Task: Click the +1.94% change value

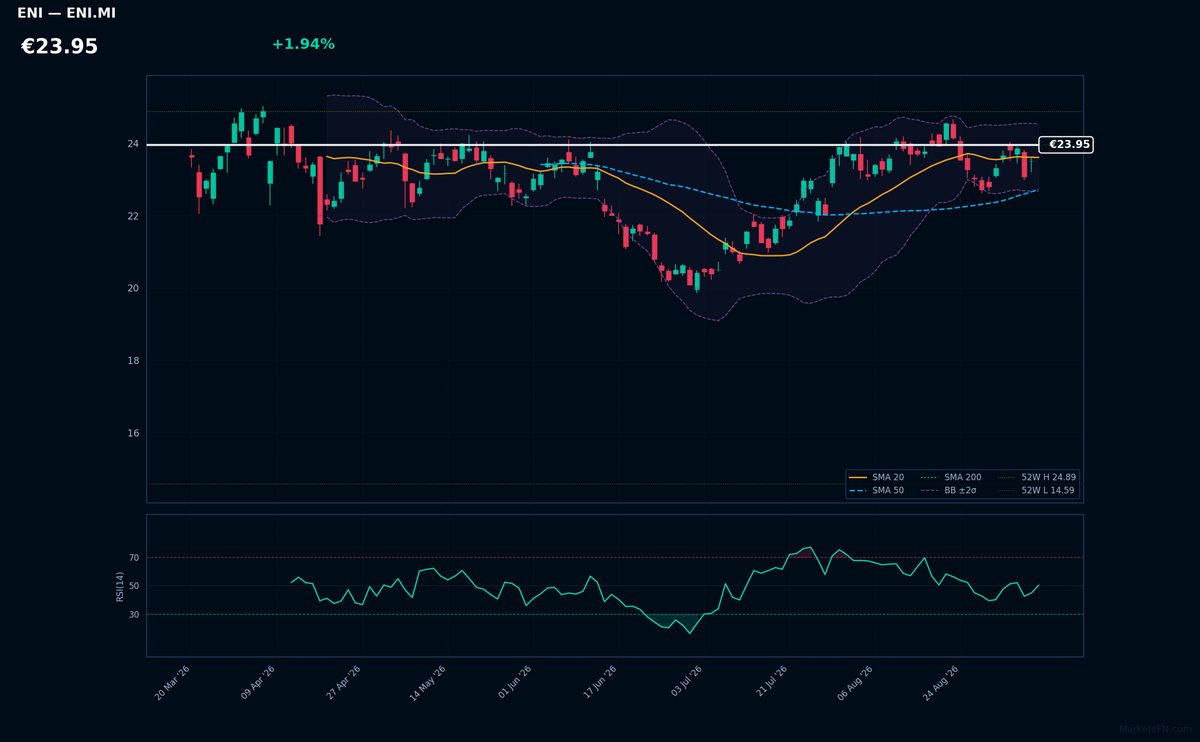Action: tap(303, 44)
